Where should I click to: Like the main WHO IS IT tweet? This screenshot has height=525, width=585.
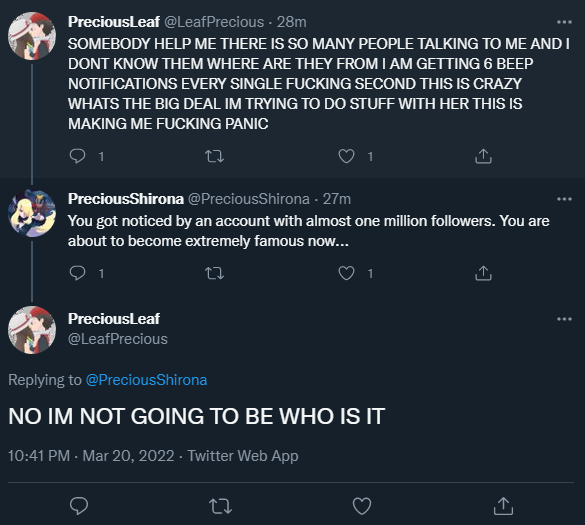coord(362,506)
